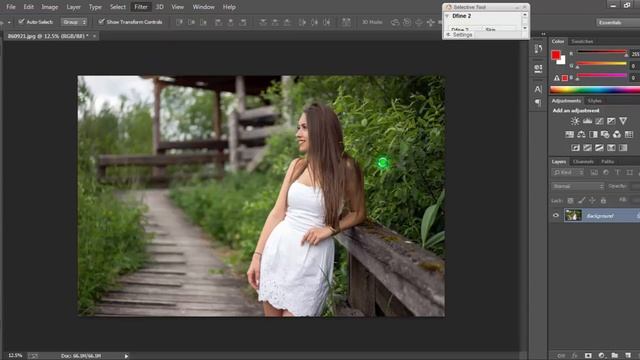Switch to the Channels tab
Image resolution: width=640 pixels, height=360 pixels.
[583, 162]
